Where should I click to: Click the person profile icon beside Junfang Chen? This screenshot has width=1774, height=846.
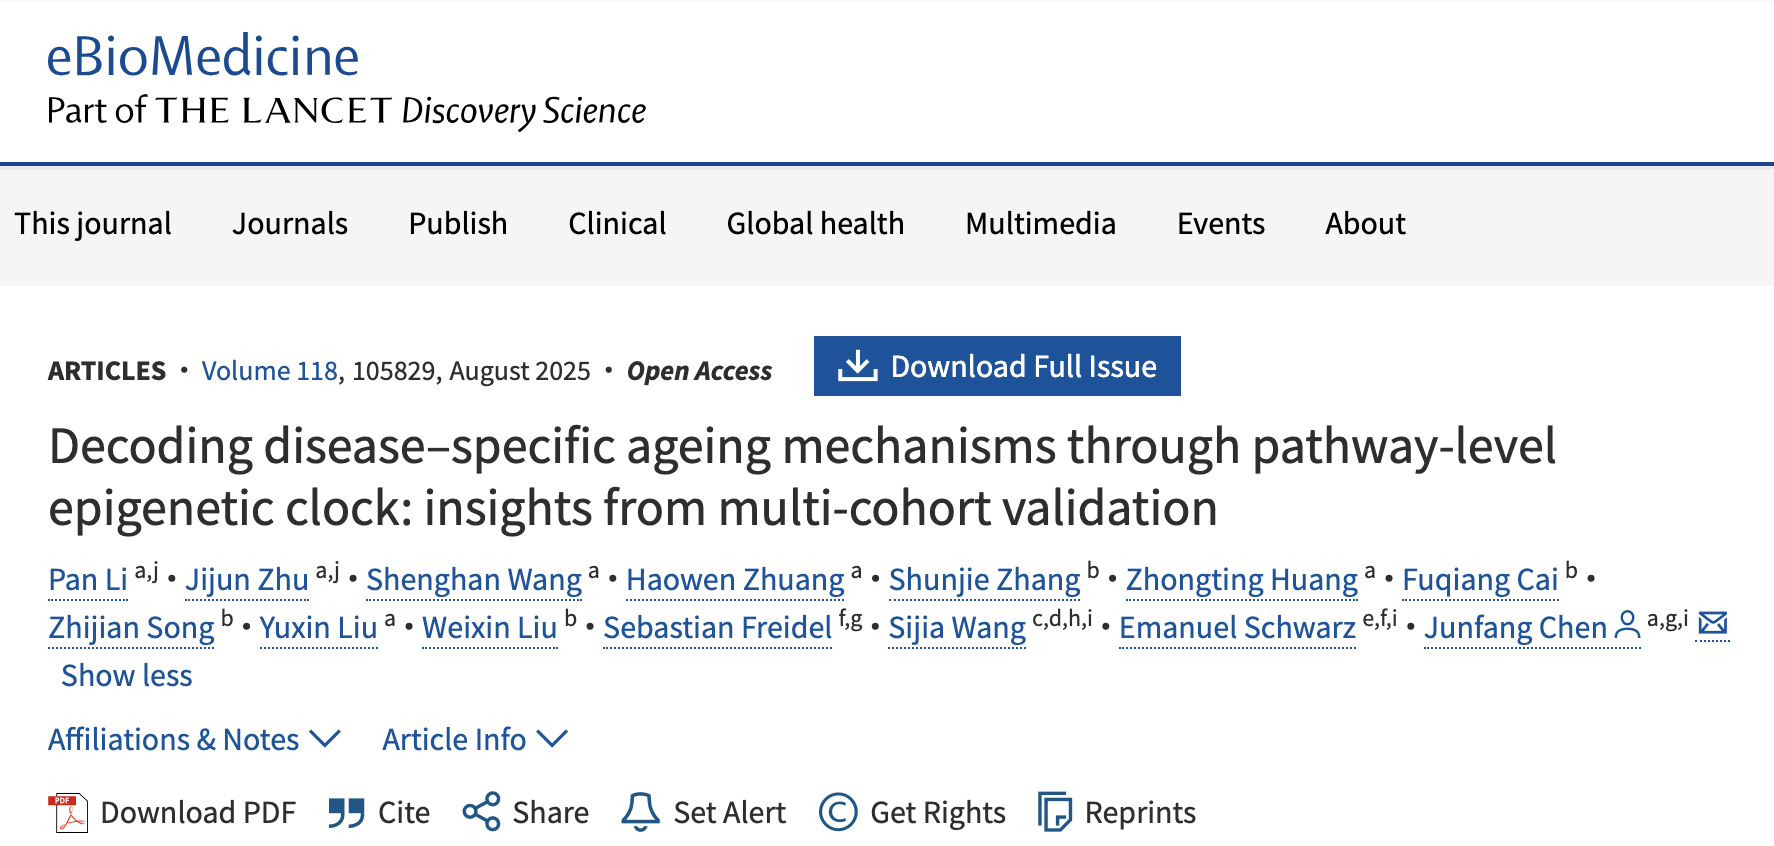[x=1628, y=626]
